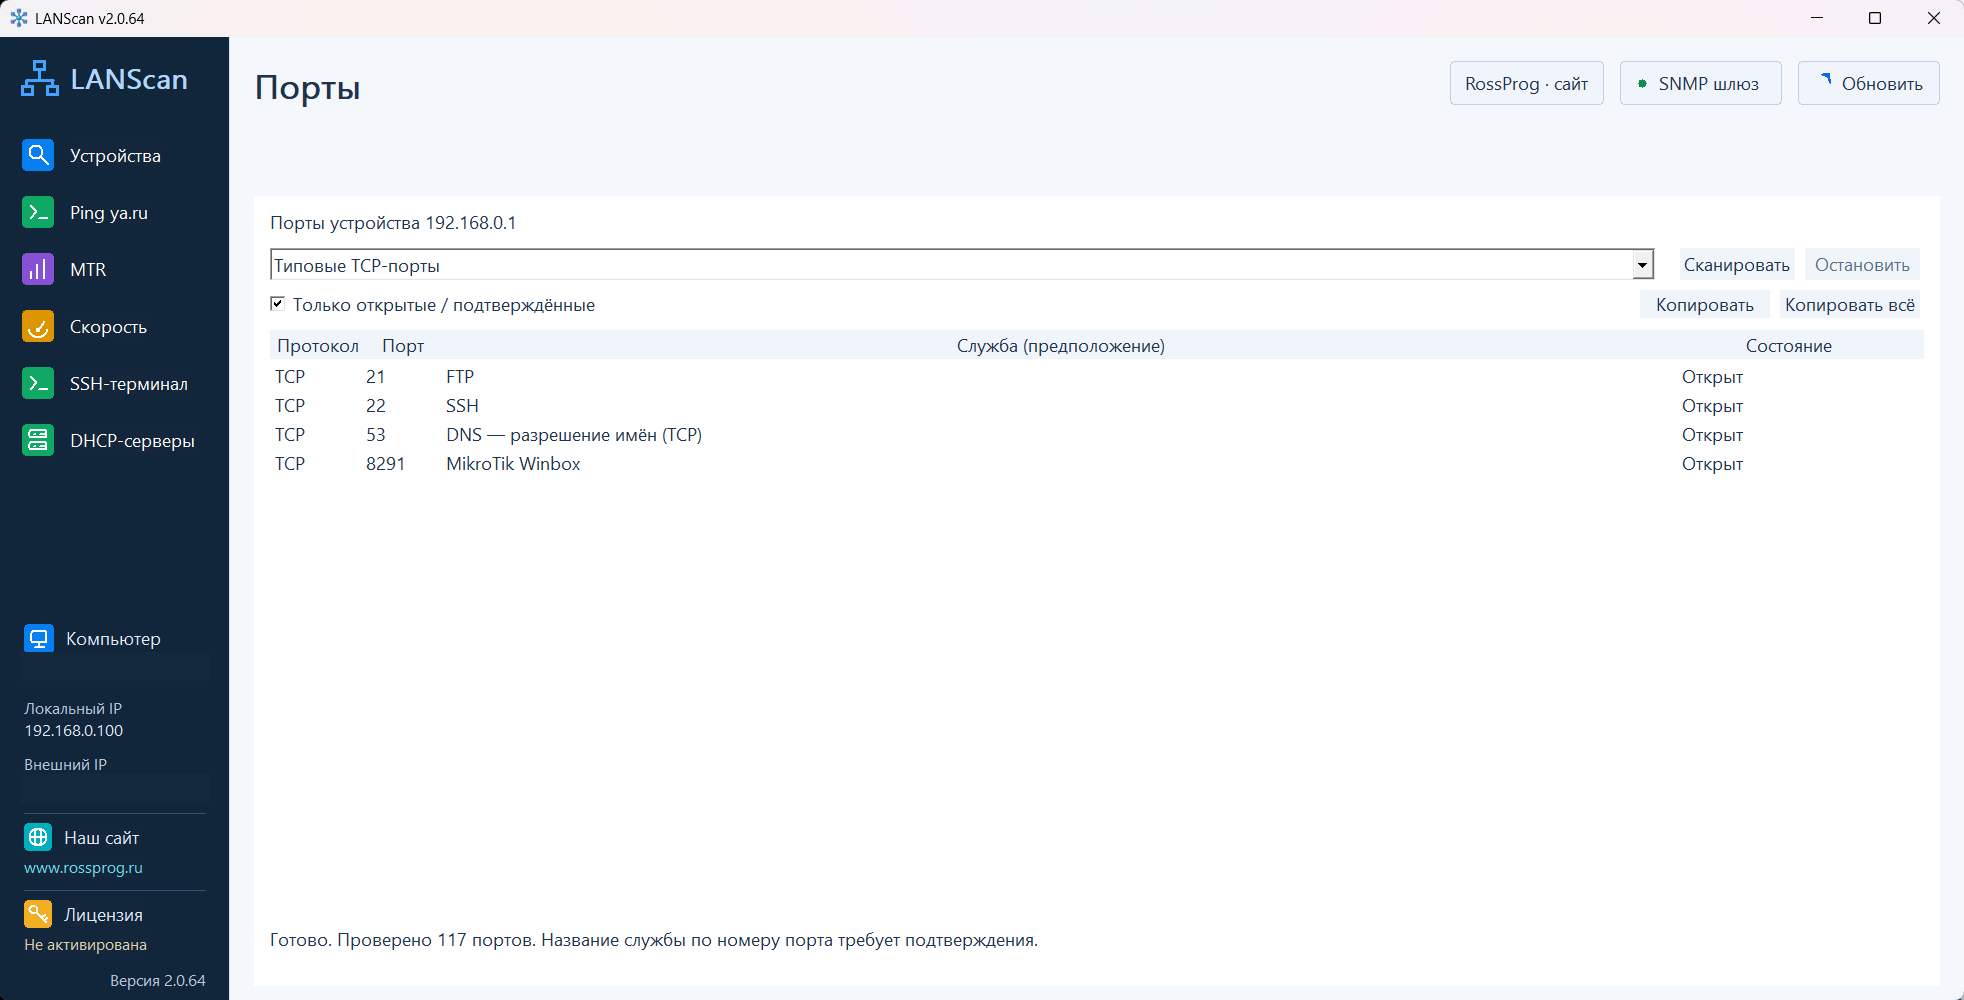Click the local IP 192.168.0.100 value

pyautogui.click(x=74, y=731)
